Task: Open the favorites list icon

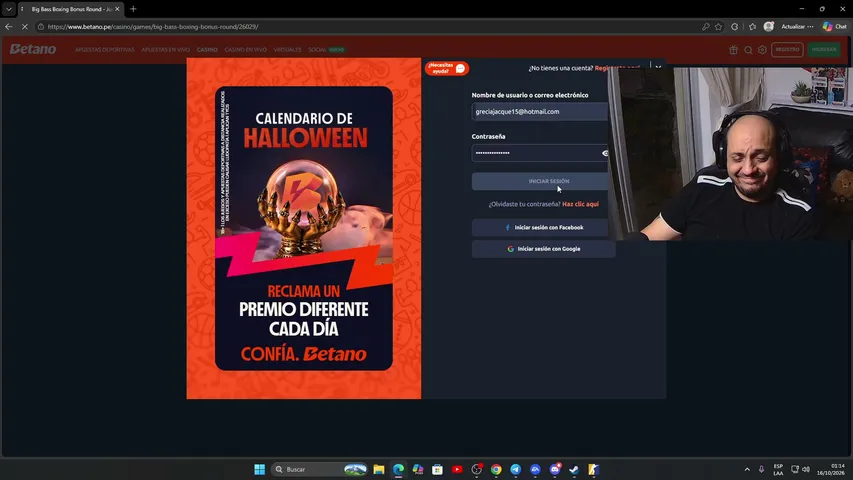Action: tap(752, 26)
